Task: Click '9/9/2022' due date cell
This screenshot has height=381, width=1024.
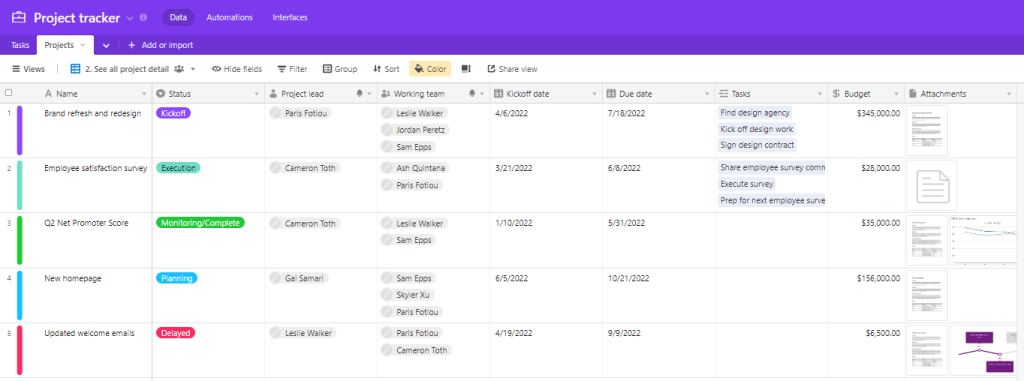Action: pos(659,350)
